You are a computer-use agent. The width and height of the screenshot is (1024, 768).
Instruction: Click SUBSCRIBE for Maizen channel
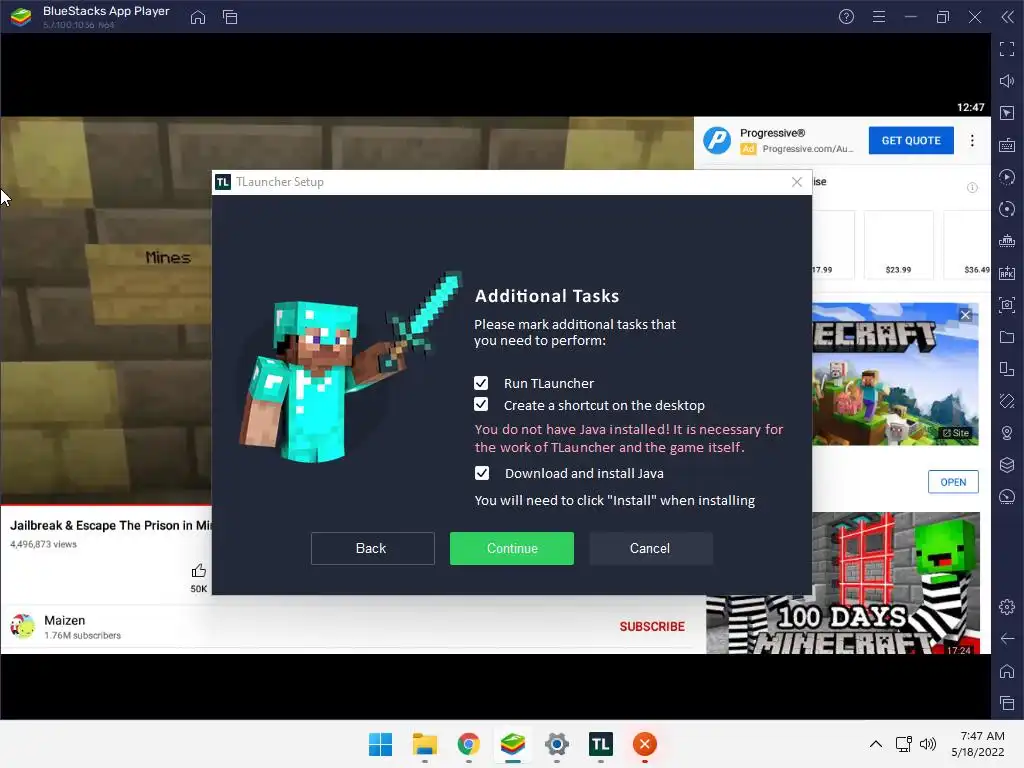tap(652, 627)
